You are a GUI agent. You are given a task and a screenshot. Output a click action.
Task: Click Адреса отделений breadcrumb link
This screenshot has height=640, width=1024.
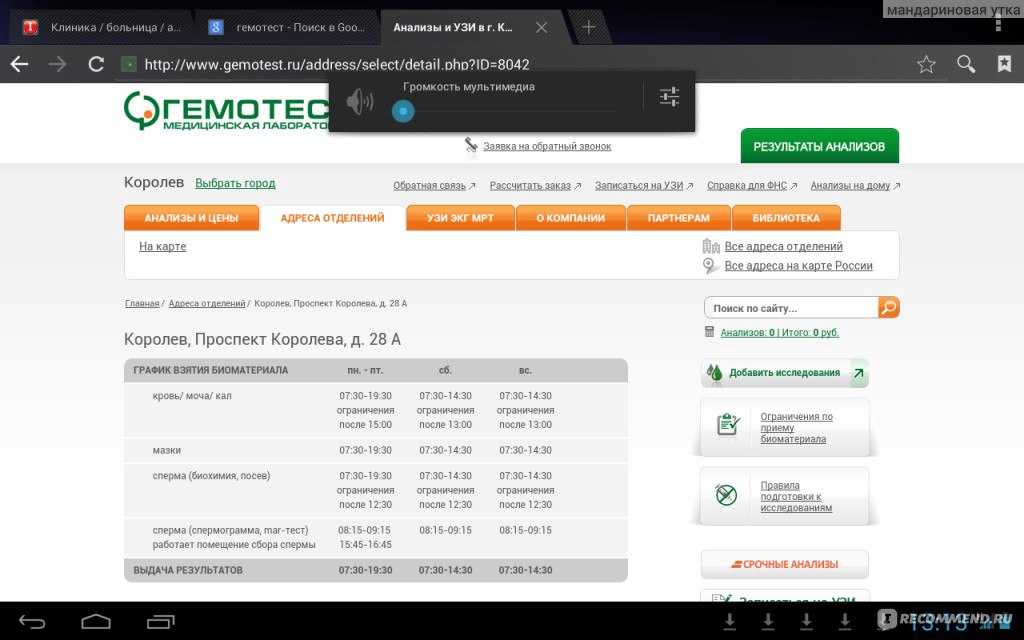207,304
